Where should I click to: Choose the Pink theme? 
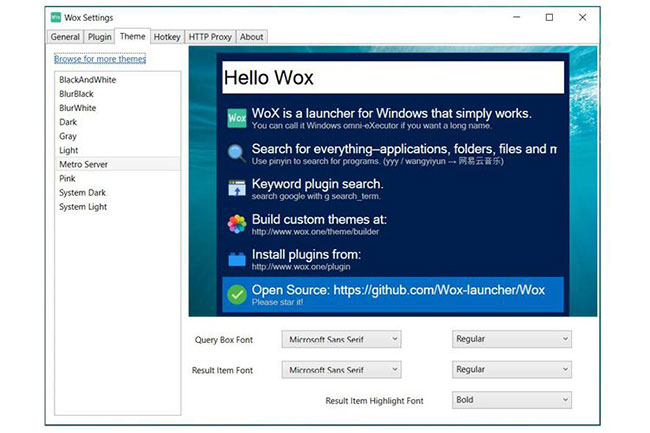pos(118,178)
